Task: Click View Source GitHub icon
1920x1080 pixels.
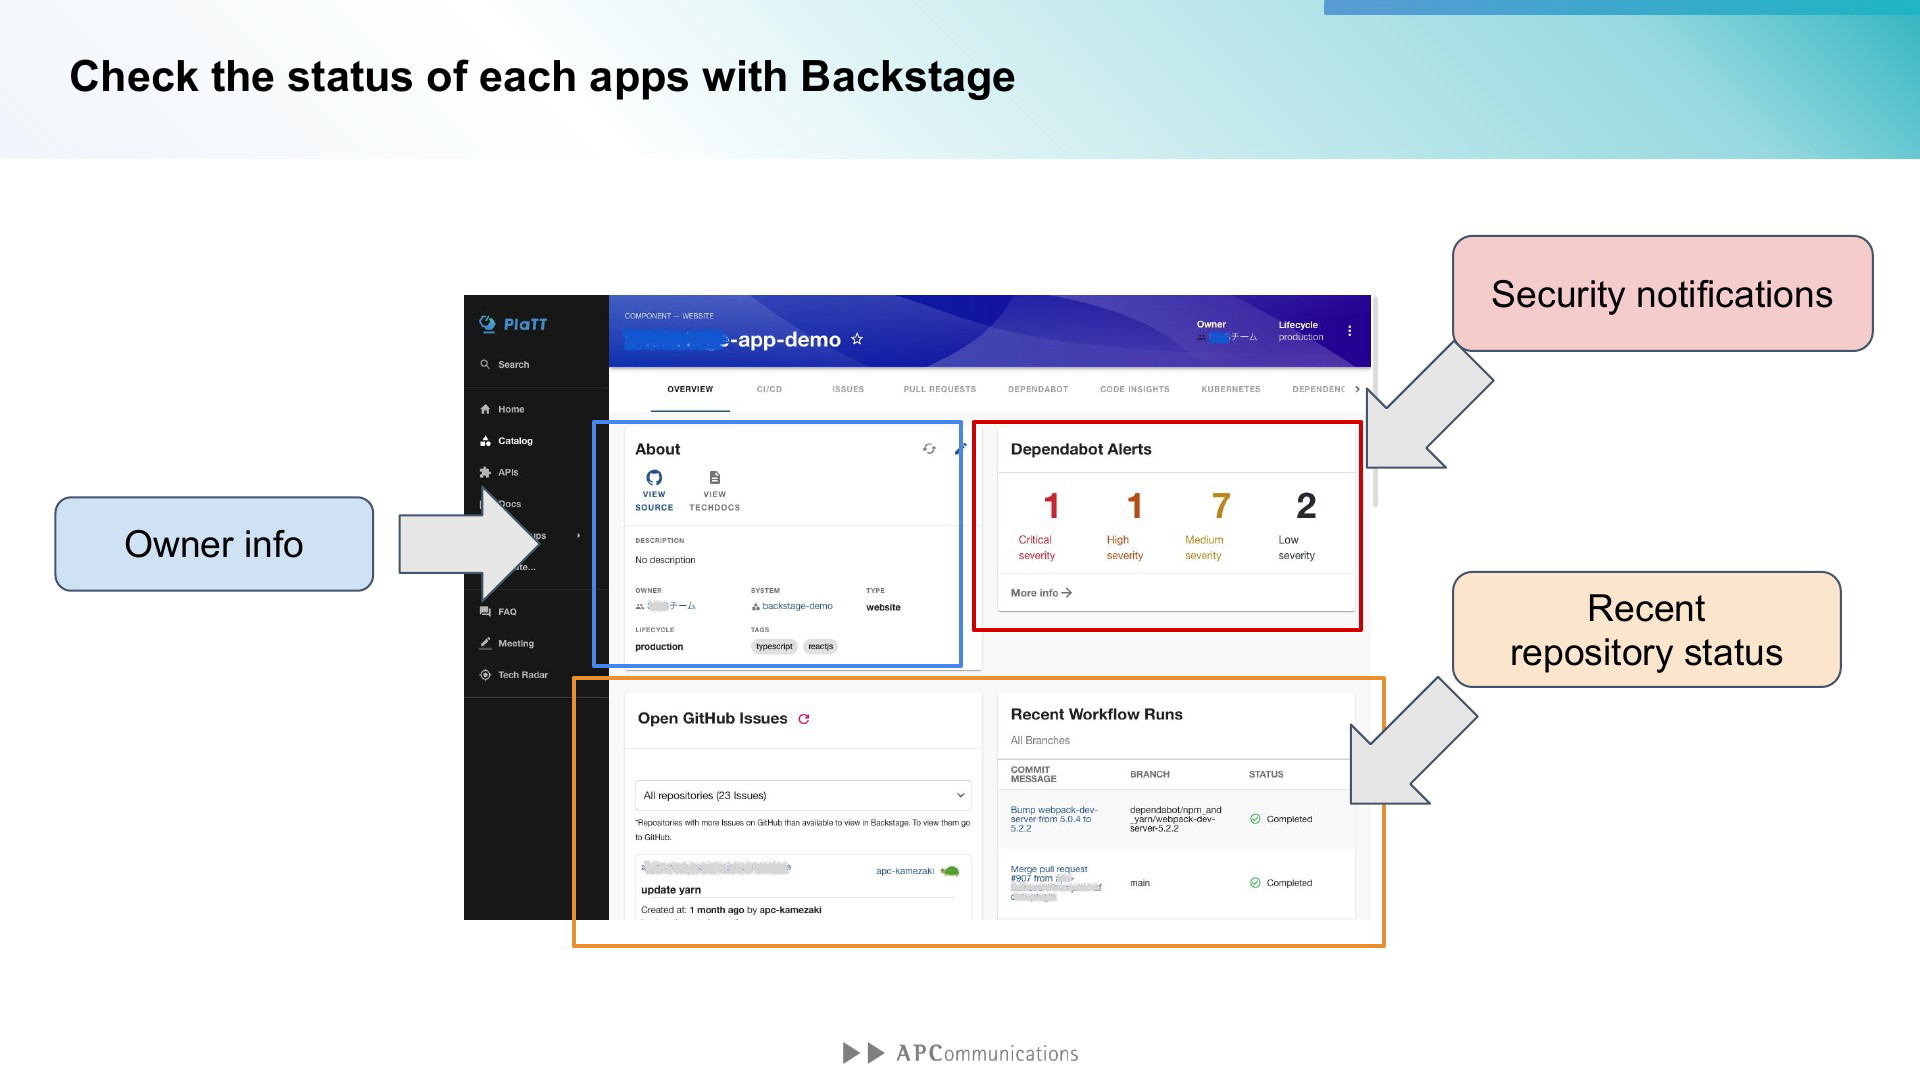Action: click(654, 478)
